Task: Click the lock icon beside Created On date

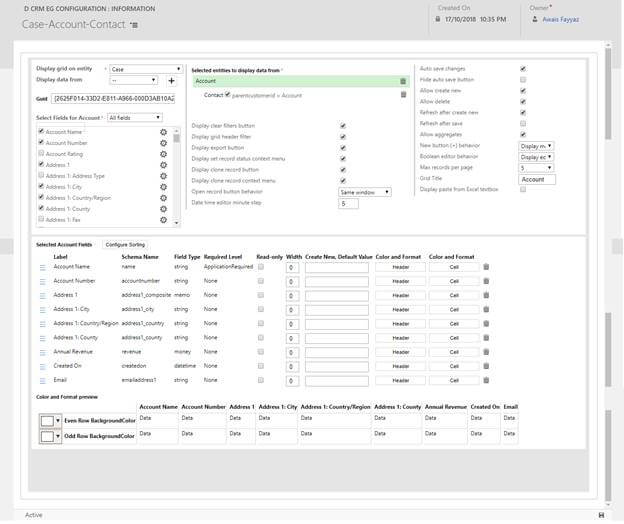Action: (438, 19)
